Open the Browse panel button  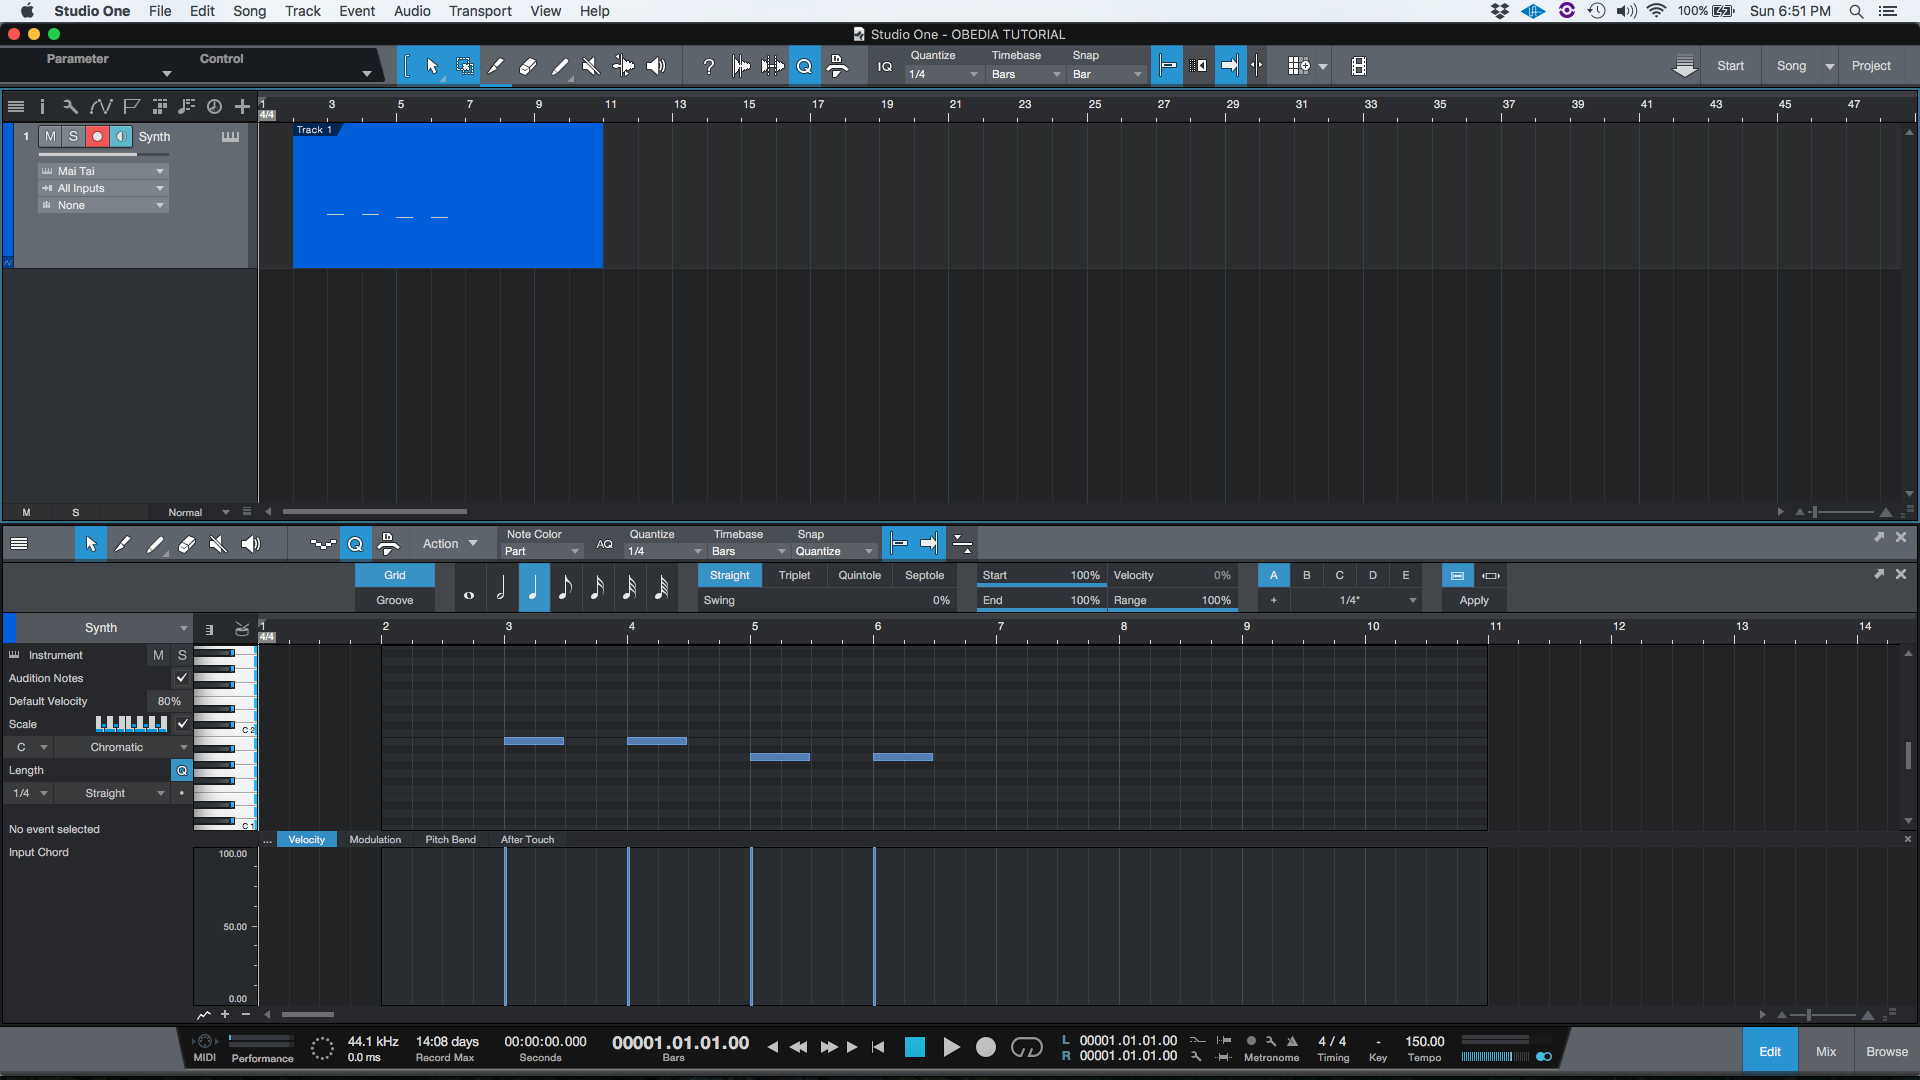[1886, 1051]
